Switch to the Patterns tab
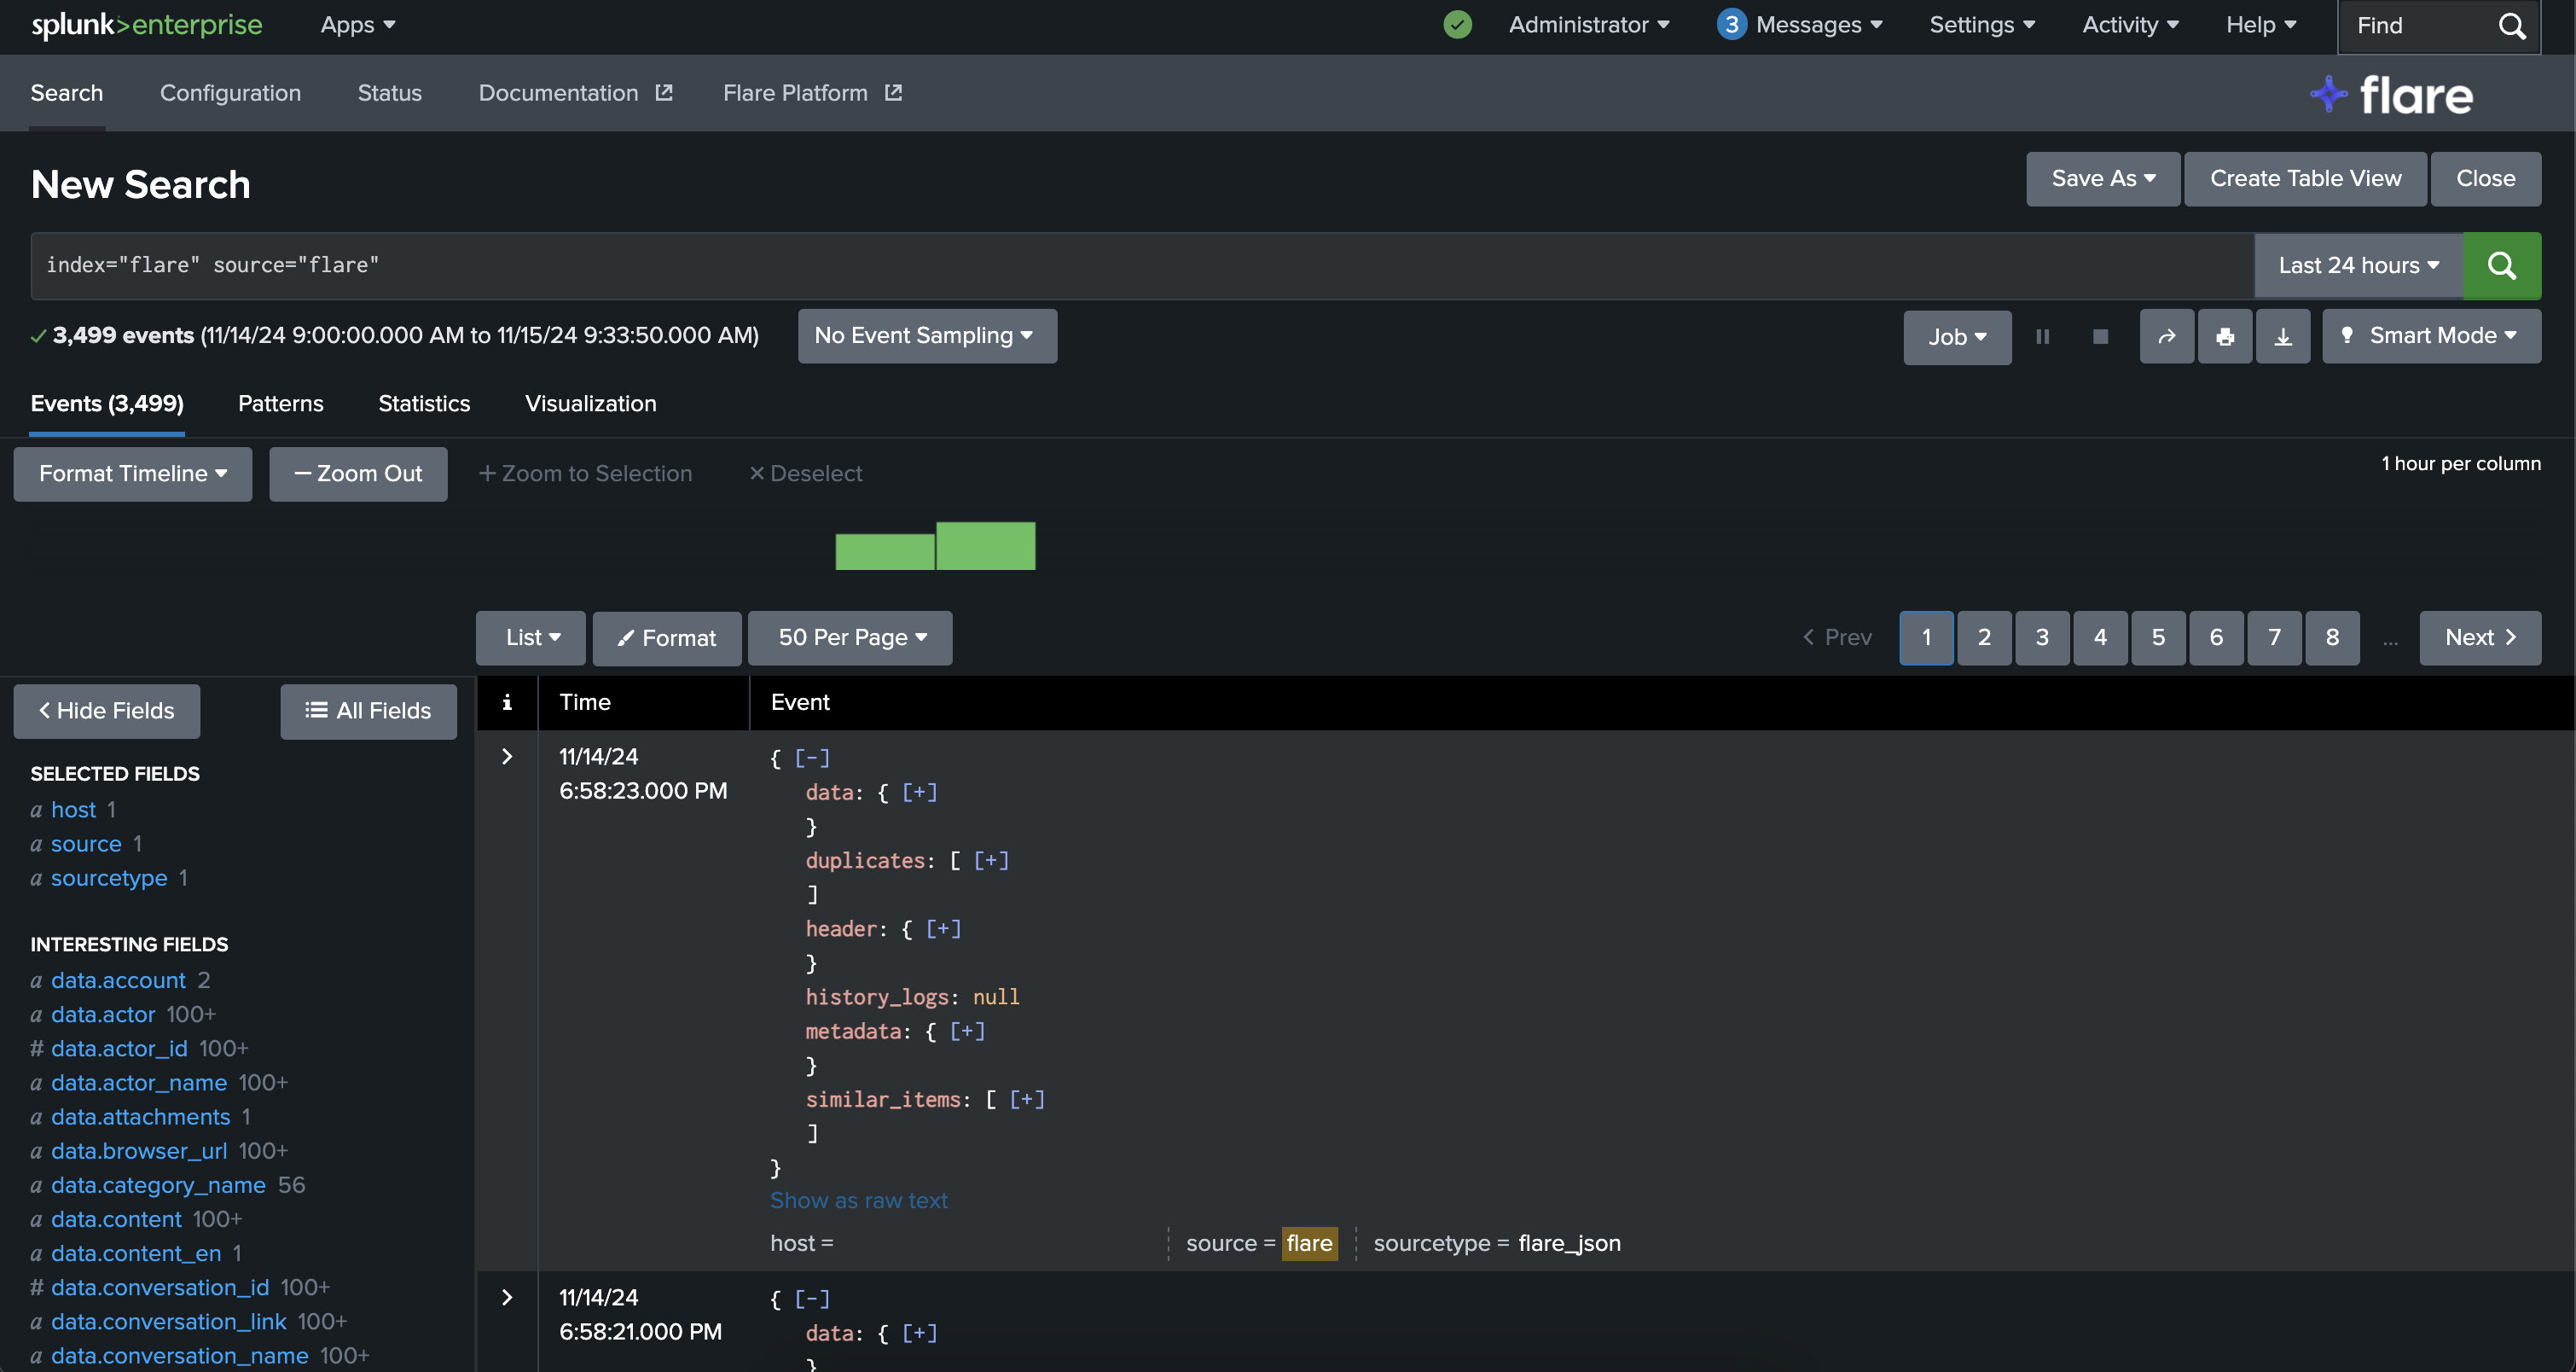 tap(280, 403)
